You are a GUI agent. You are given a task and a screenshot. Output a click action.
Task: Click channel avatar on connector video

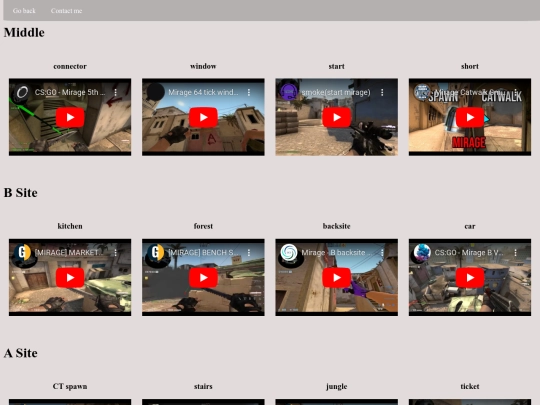pyautogui.click(x=22, y=92)
